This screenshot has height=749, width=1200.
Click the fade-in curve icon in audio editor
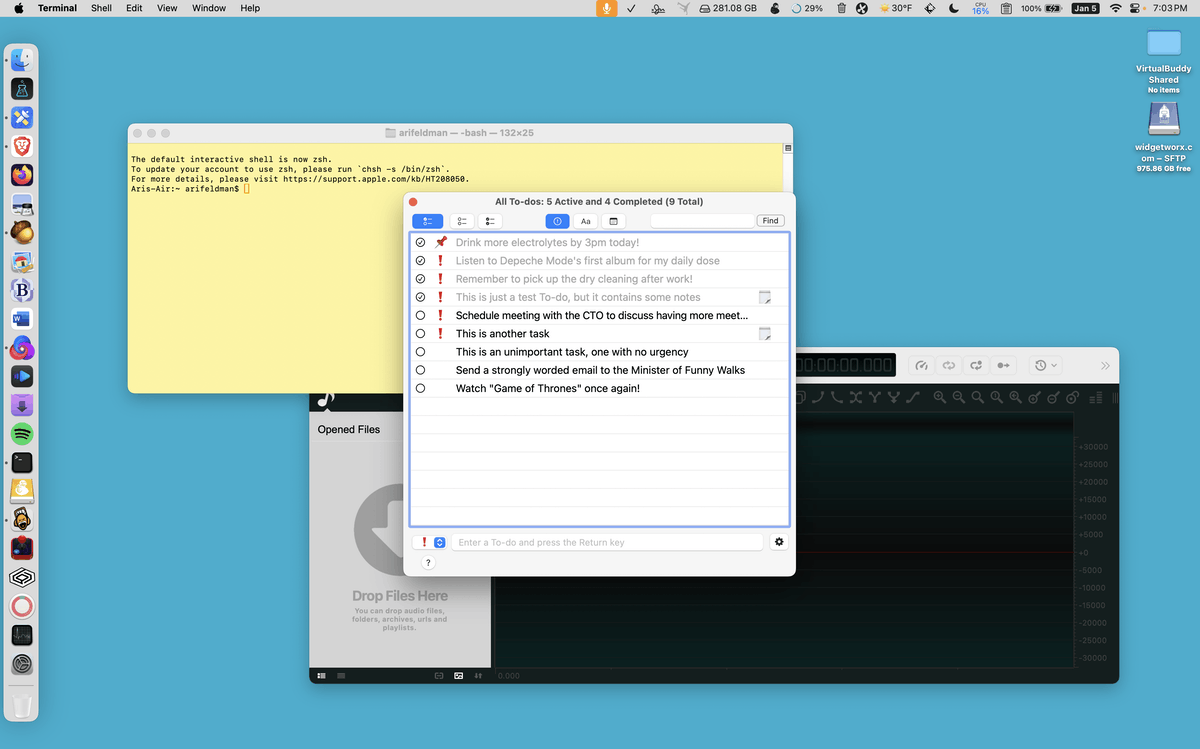tap(818, 397)
